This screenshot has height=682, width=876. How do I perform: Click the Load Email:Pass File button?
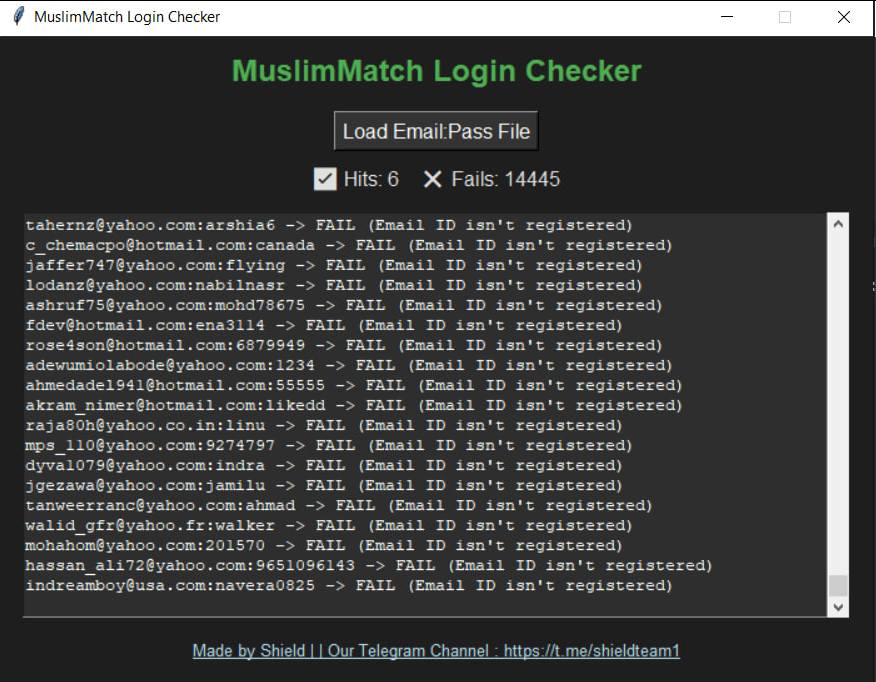pos(436,131)
